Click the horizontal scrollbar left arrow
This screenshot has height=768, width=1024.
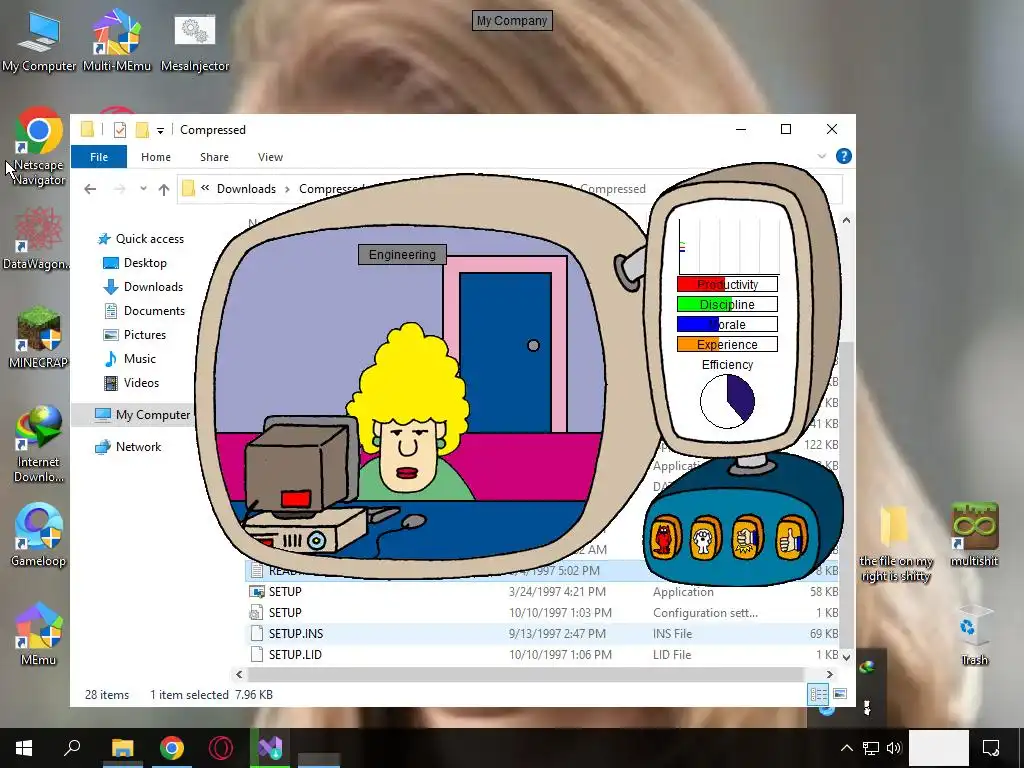click(239, 675)
